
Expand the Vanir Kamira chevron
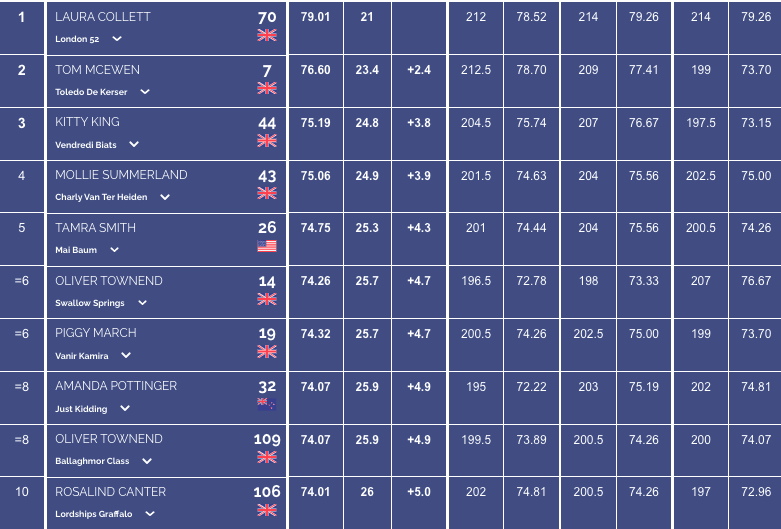pos(126,356)
